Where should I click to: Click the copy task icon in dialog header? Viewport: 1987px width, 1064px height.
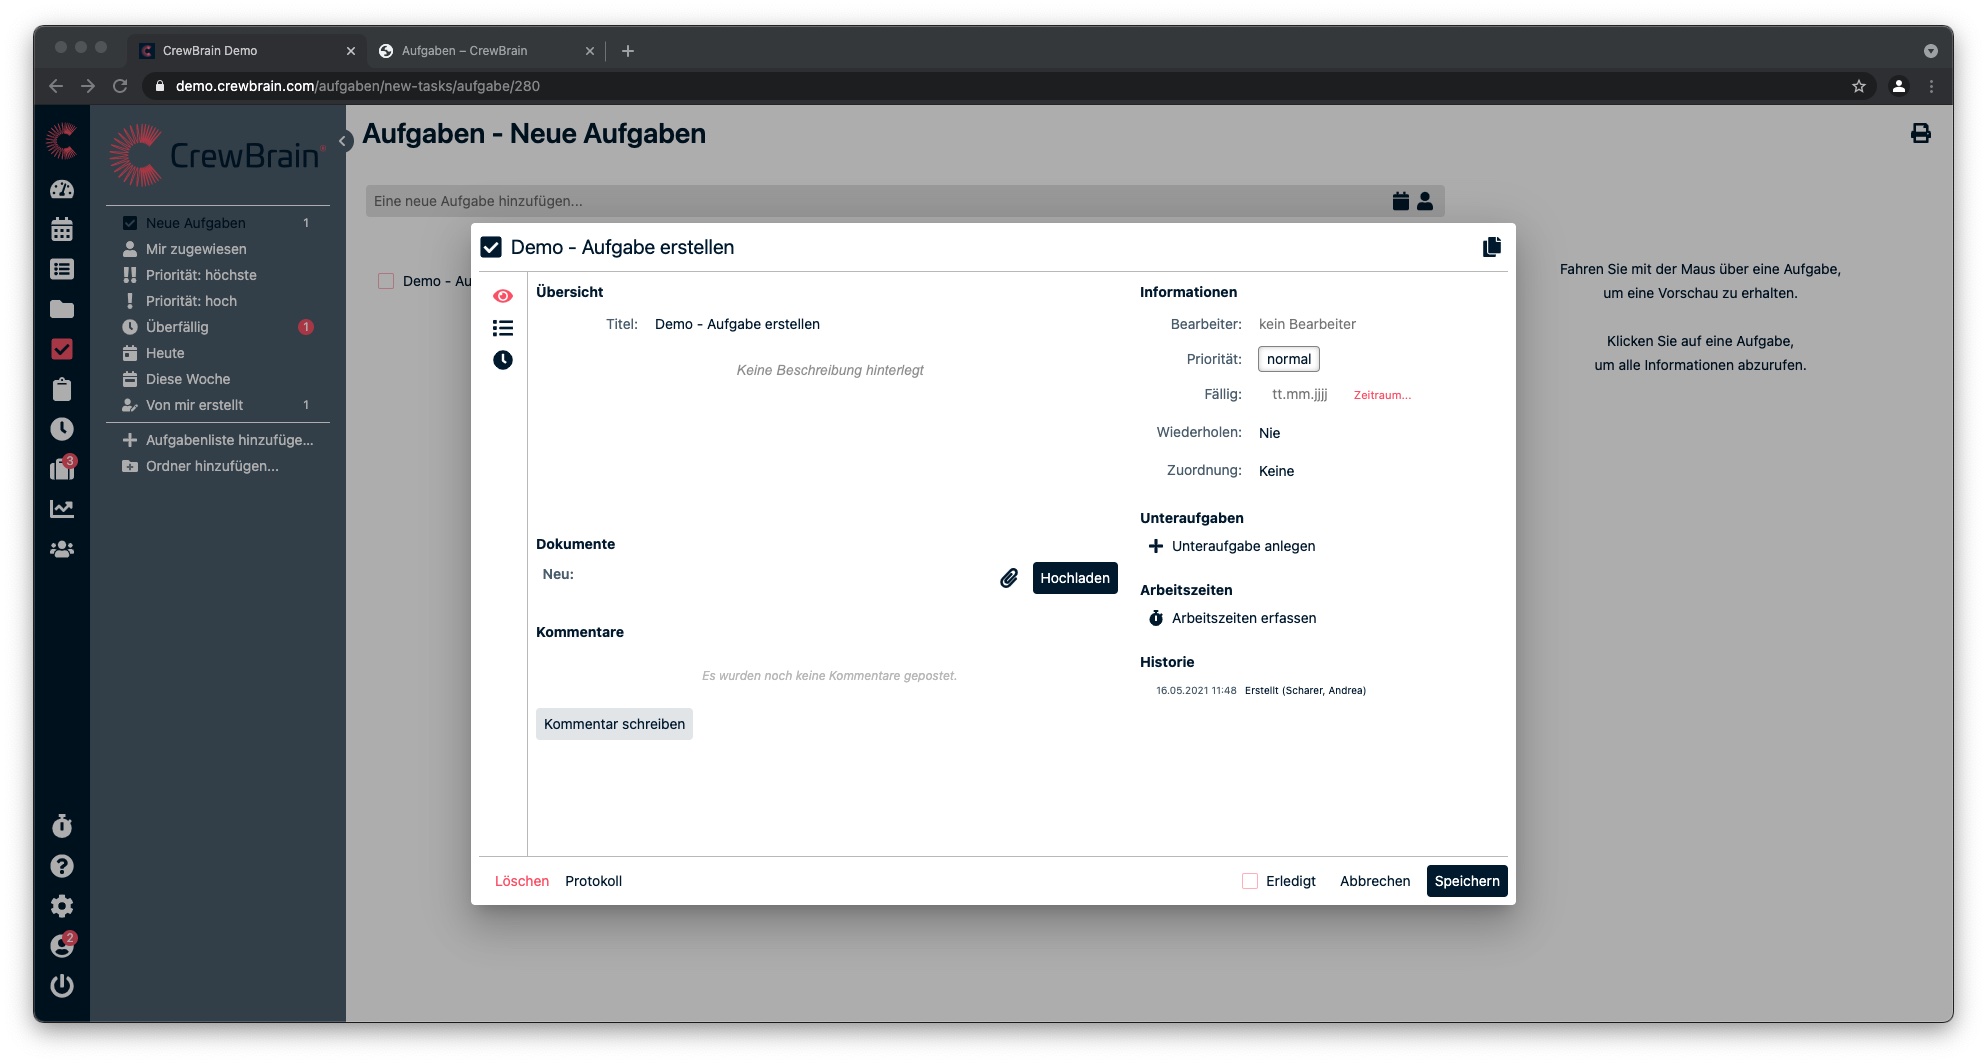[x=1491, y=247]
